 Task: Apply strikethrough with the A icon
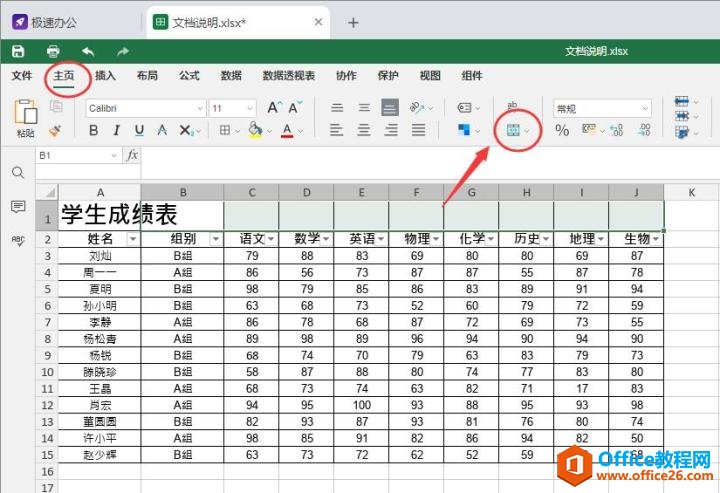(162, 130)
